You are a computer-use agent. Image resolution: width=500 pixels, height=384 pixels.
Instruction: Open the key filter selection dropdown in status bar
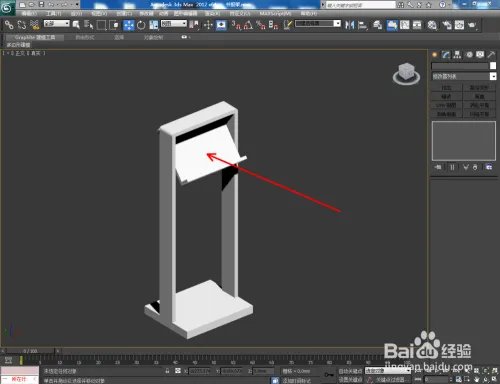tap(388, 371)
